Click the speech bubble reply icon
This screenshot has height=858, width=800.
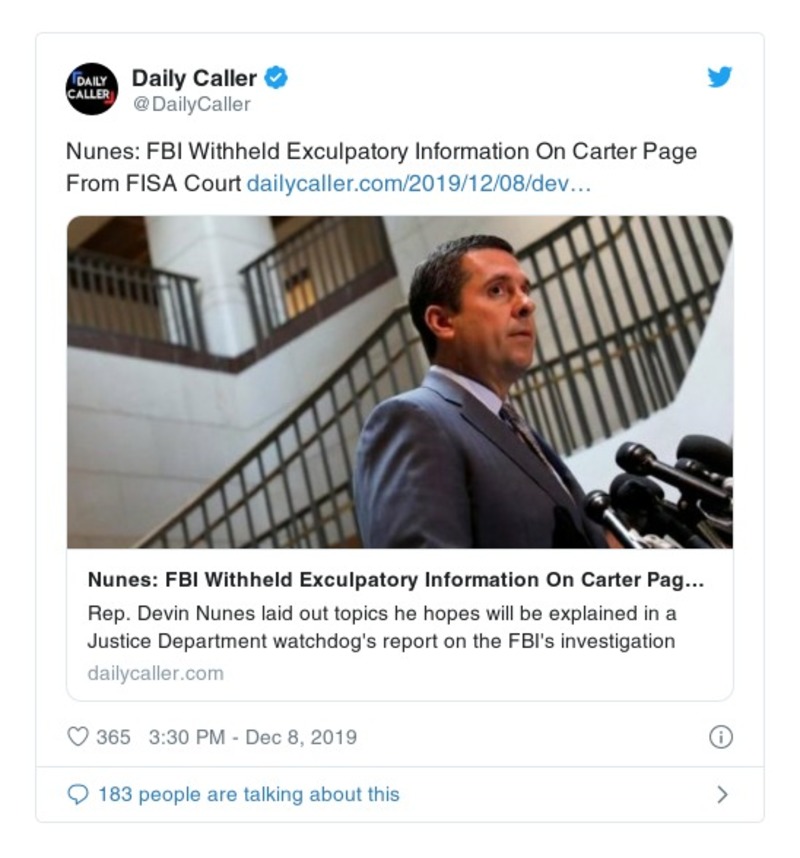click(78, 794)
